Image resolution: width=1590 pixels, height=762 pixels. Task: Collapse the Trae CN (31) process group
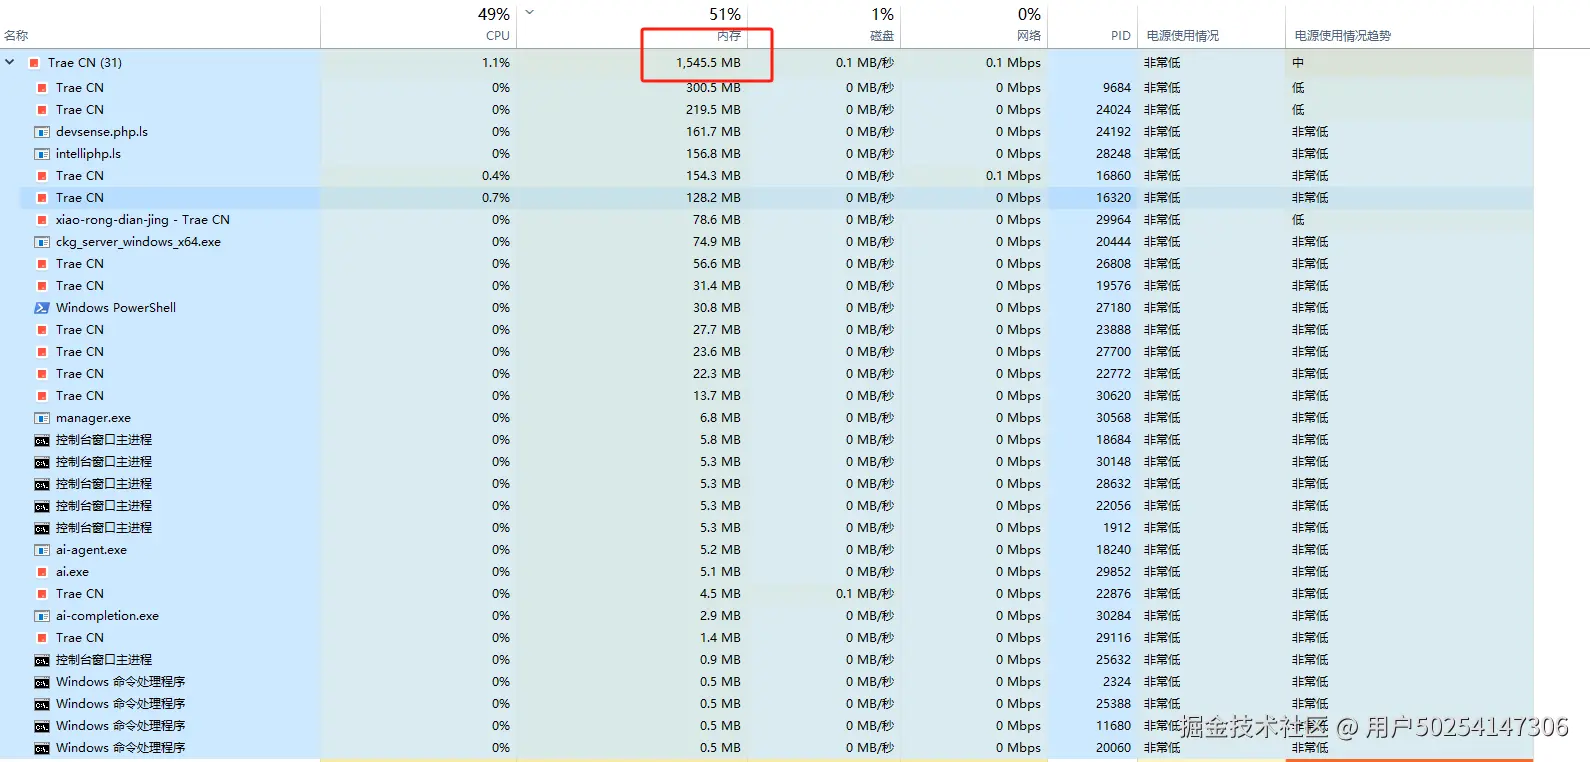[x=10, y=62]
